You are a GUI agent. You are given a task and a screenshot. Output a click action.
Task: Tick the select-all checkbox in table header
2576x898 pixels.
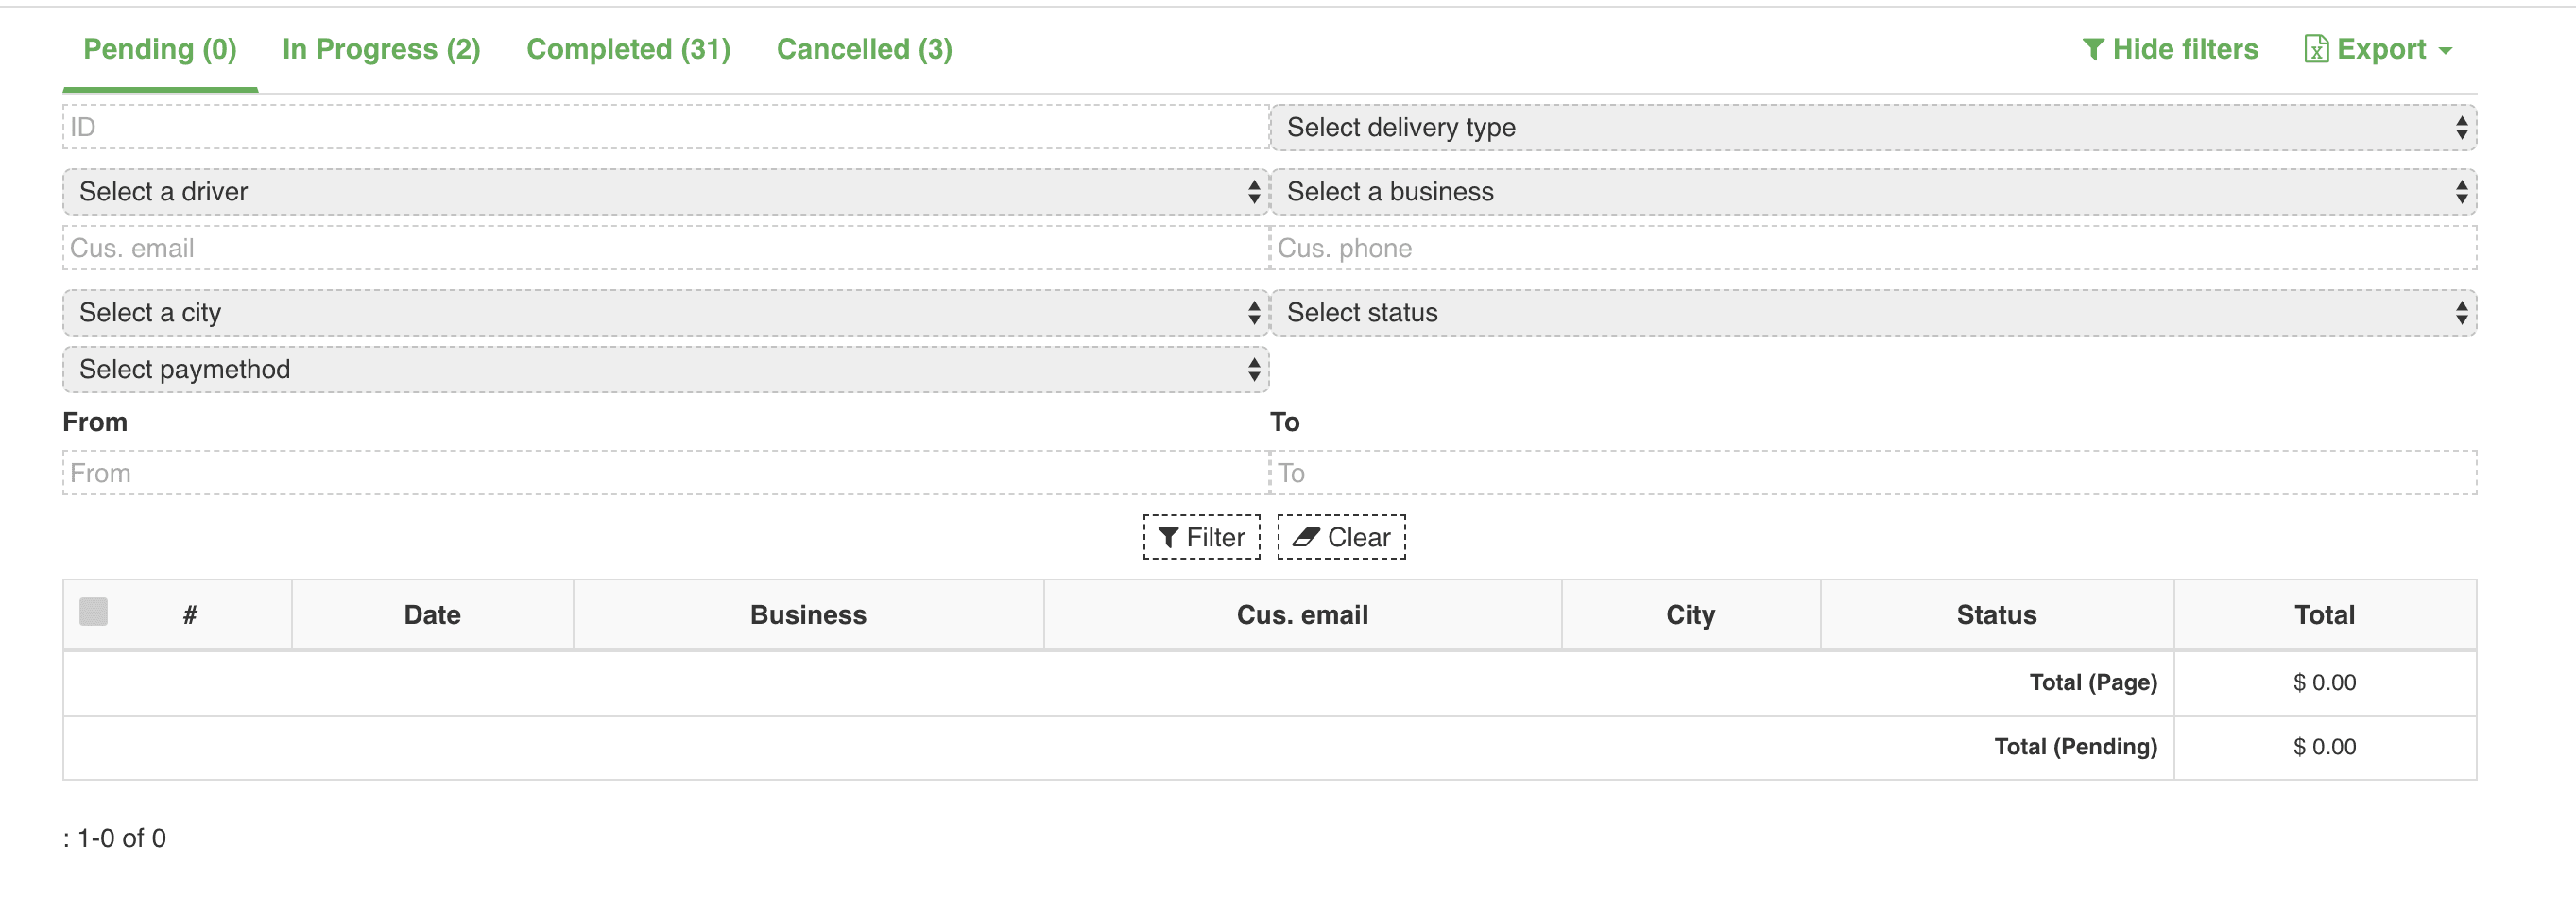(93, 611)
